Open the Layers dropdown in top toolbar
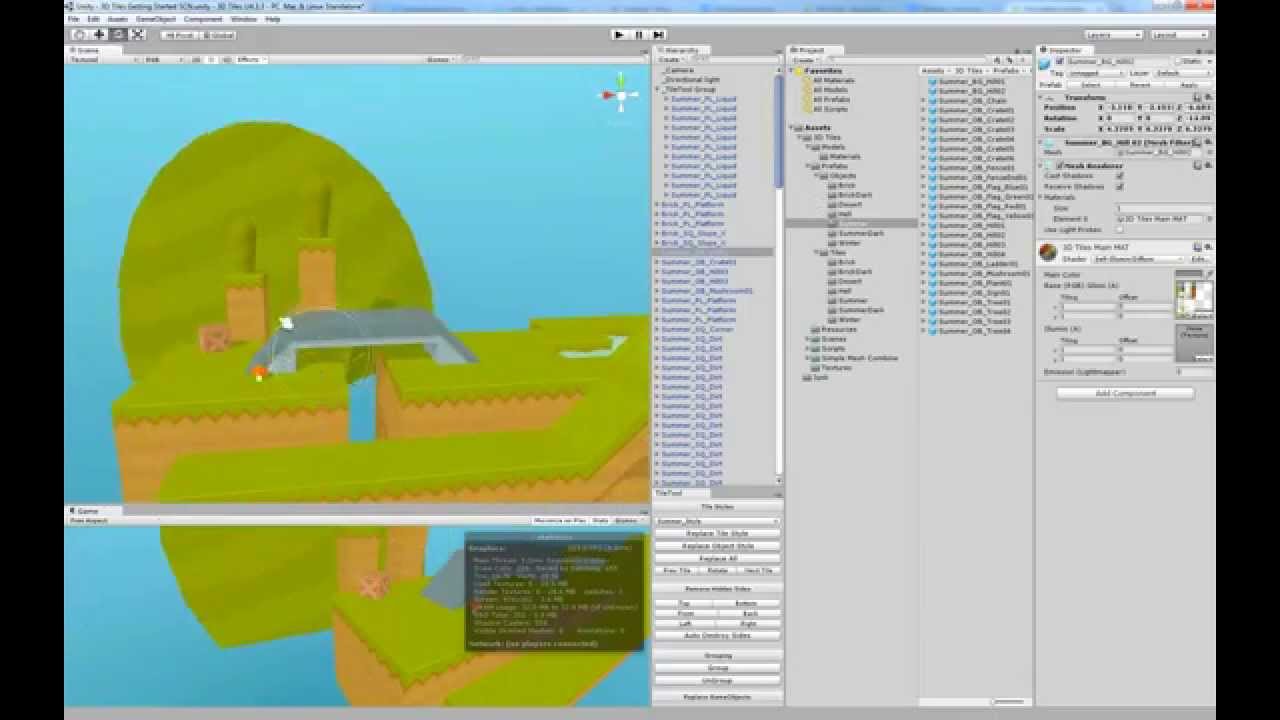 point(1112,35)
